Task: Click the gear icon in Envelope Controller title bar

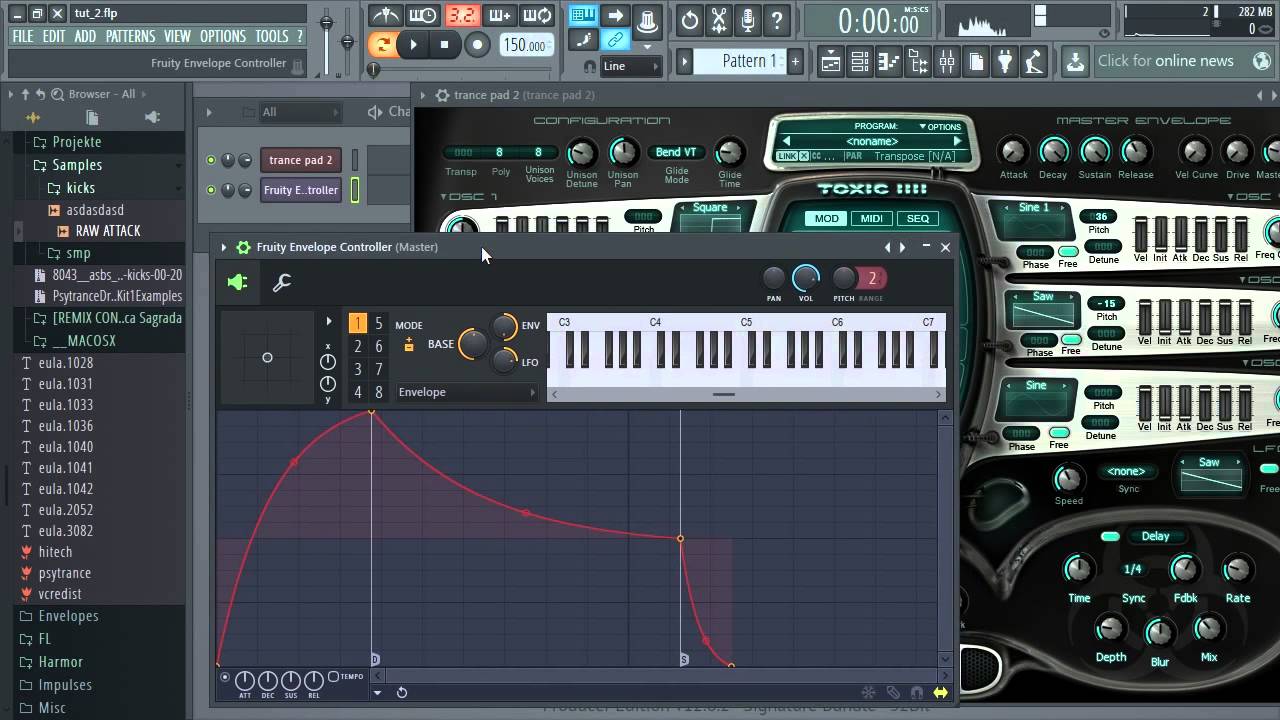Action: [x=243, y=247]
